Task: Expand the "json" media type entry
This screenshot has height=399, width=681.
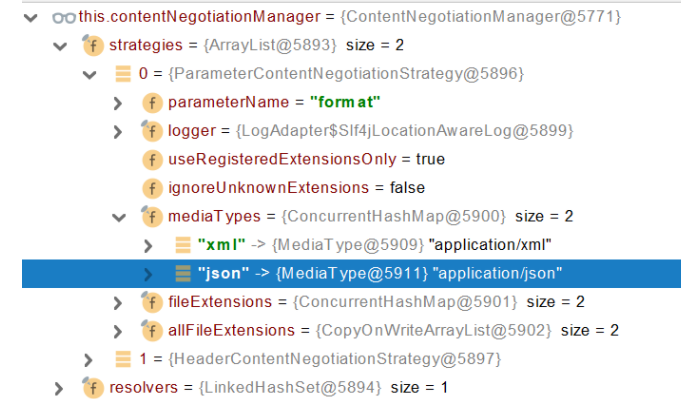Action: pos(148,274)
